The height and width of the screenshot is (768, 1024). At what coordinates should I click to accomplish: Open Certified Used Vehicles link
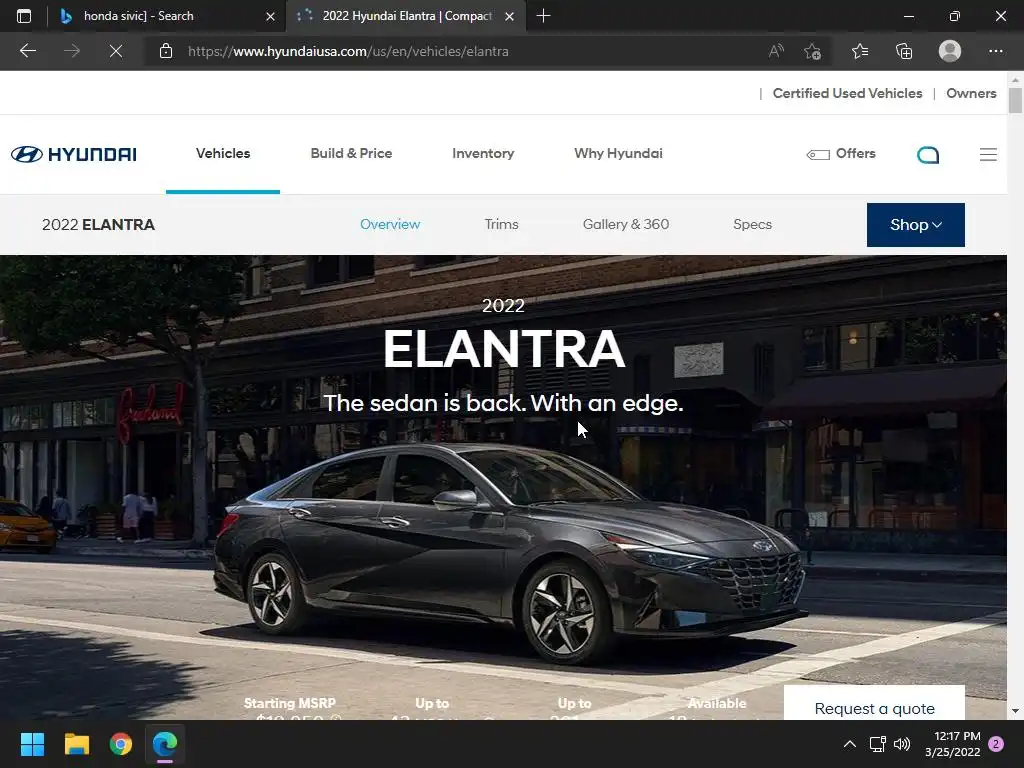(x=847, y=93)
